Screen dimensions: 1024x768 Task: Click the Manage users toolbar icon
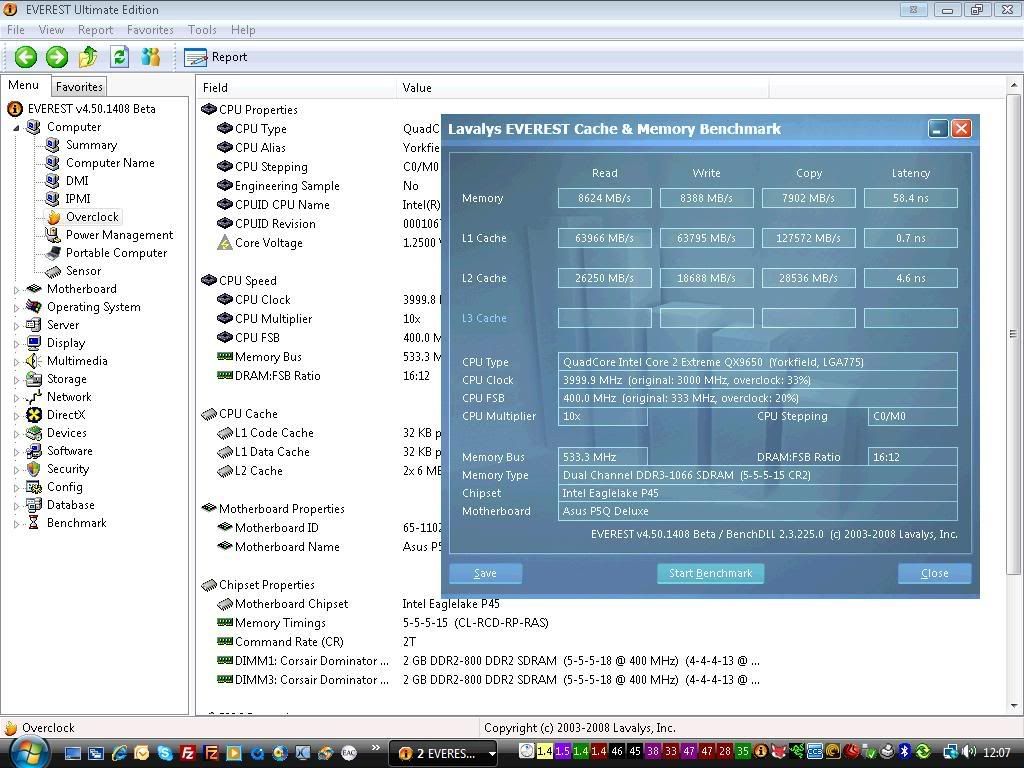click(150, 57)
